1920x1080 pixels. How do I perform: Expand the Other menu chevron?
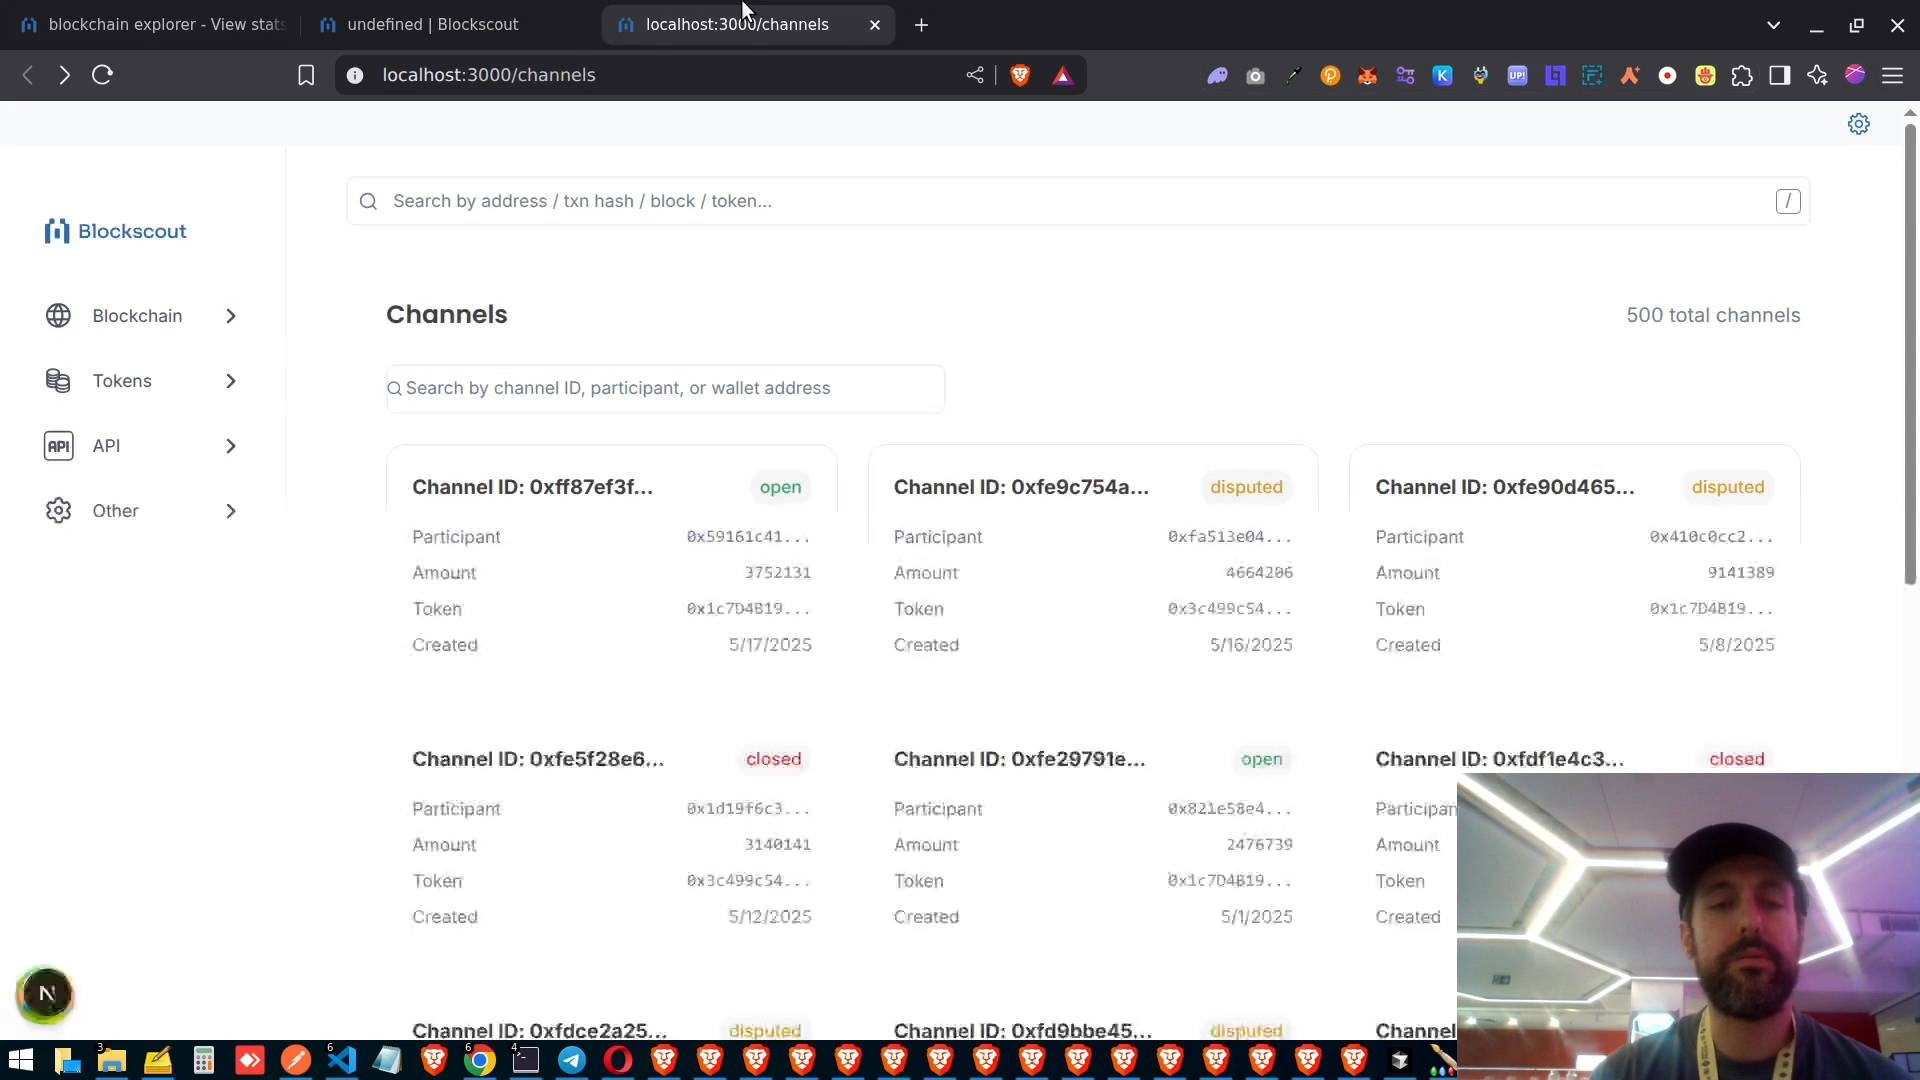[231, 511]
